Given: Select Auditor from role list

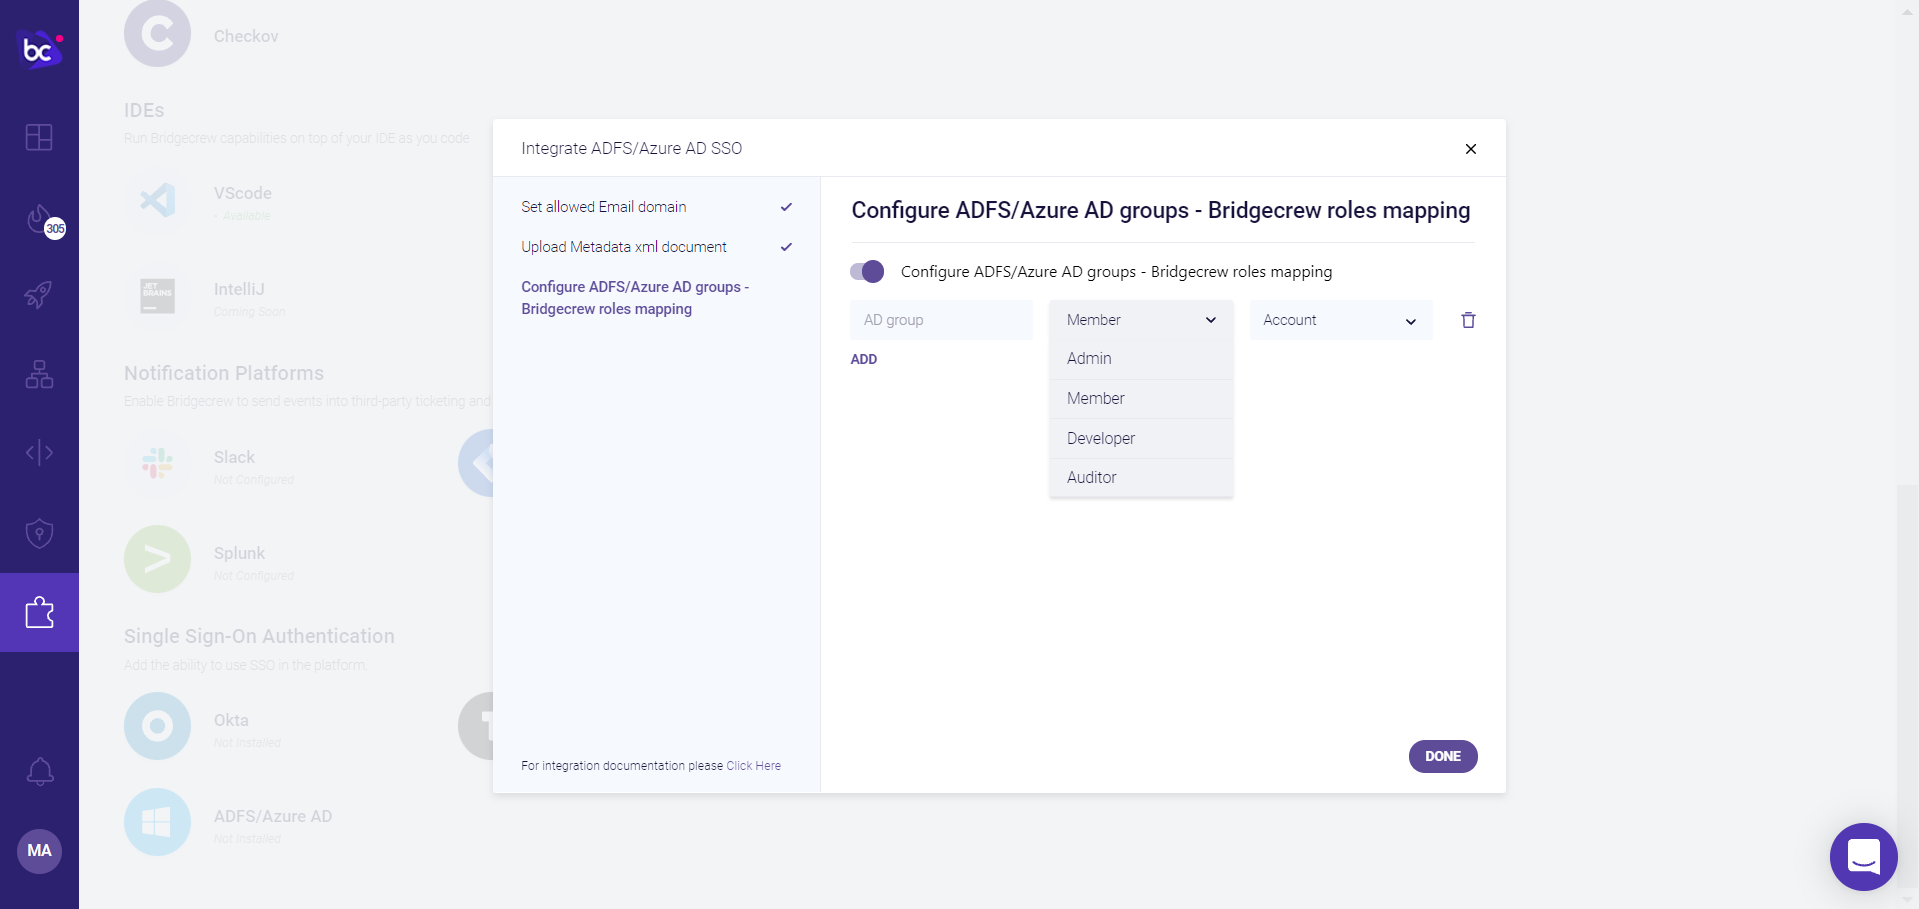Looking at the screenshot, I should (x=1141, y=477).
